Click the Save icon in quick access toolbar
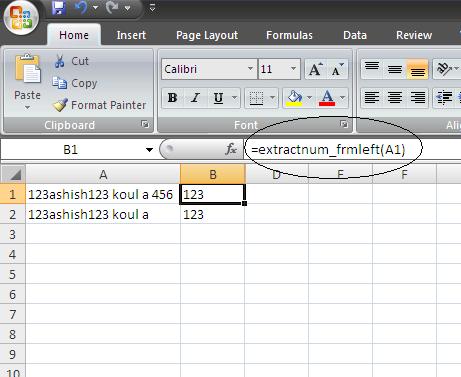 [x=59, y=8]
